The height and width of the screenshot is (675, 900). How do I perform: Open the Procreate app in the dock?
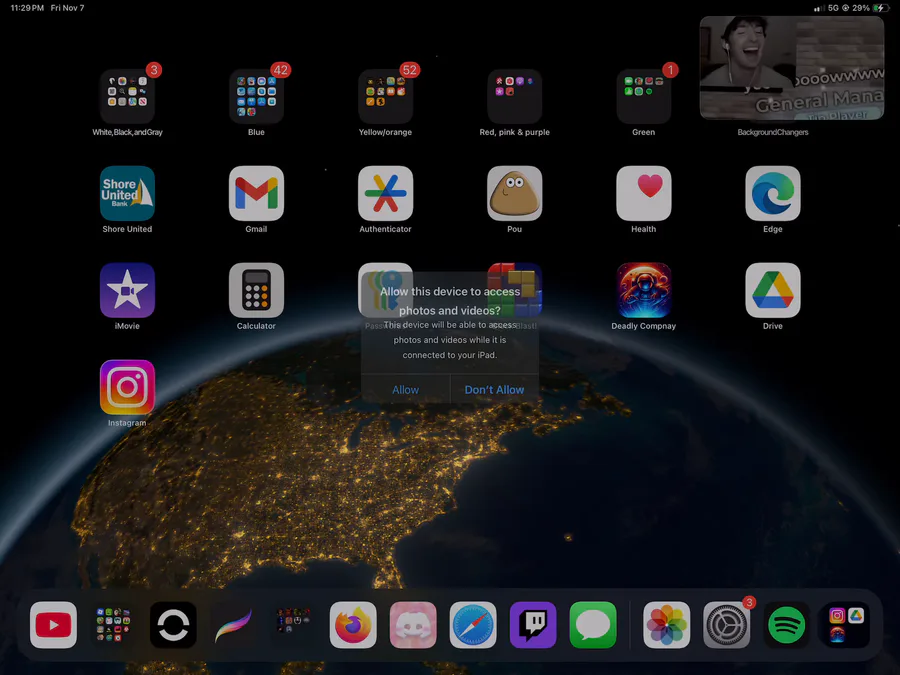[233, 625]
